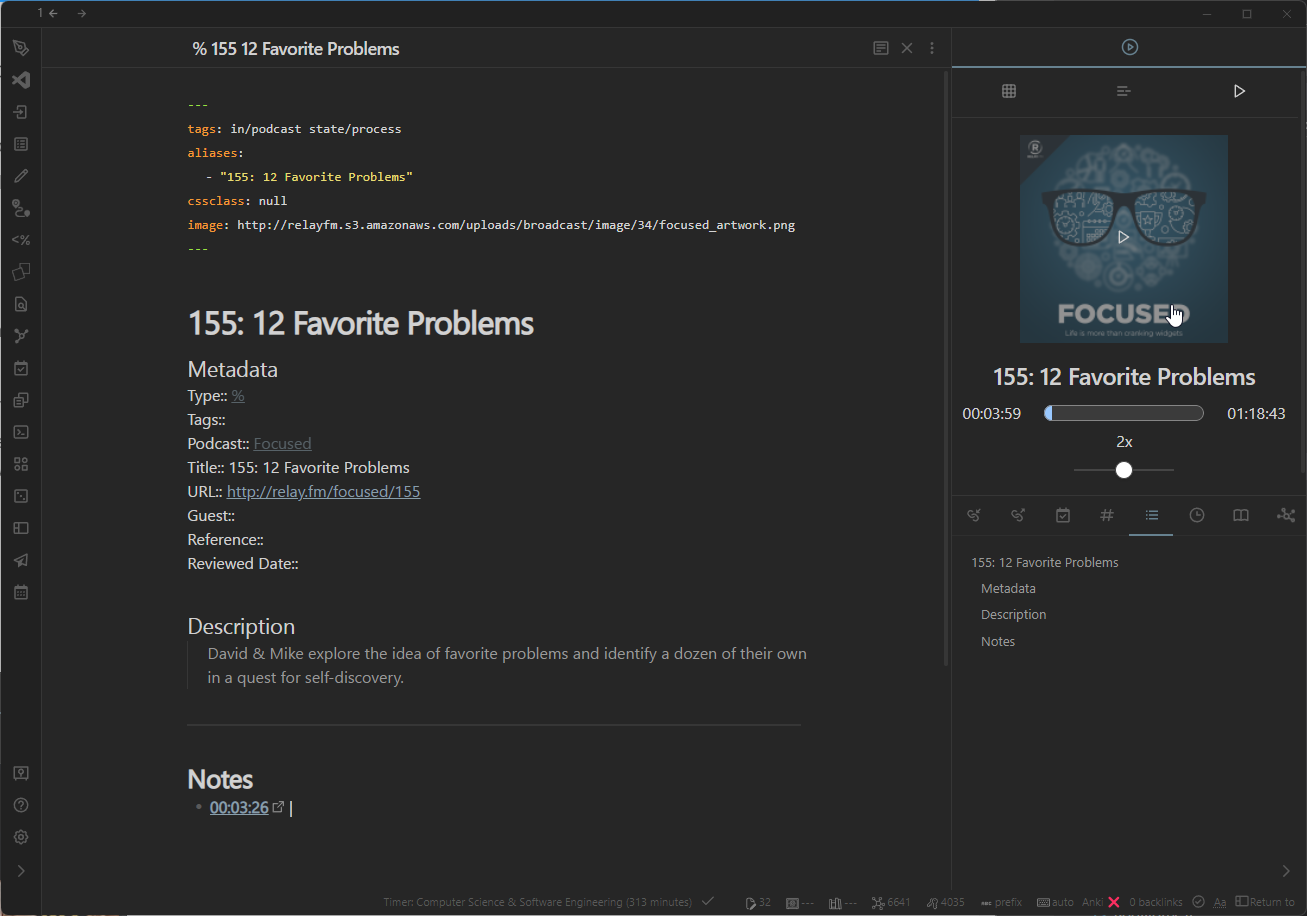The image size is (1307, 916).
Task: Collapse the right sidebar with the chevron
Action: (1286, 871)
